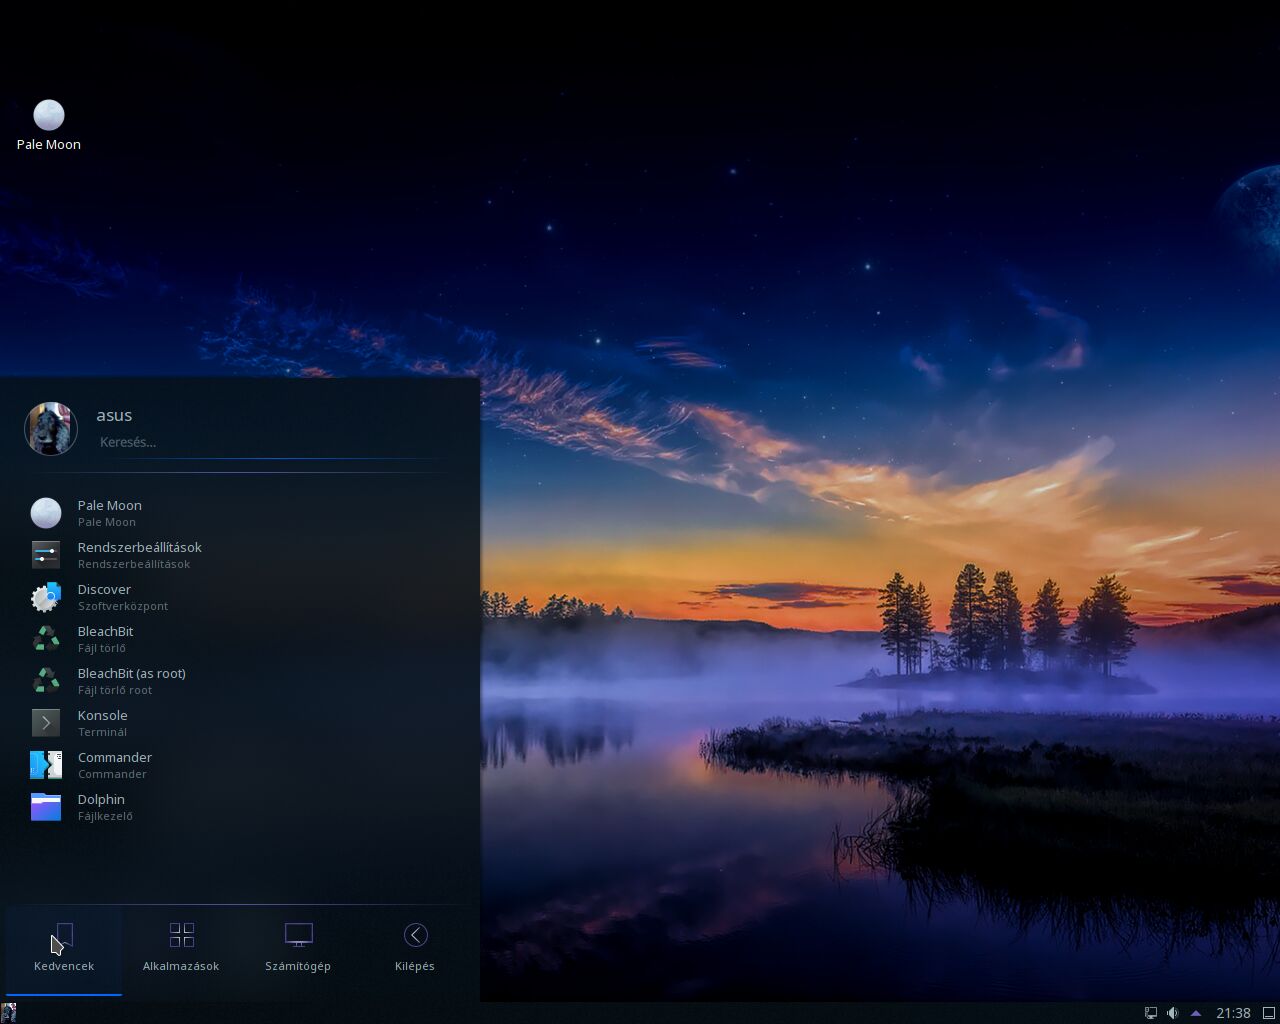Image resolution: width=1280 pixels, height=1024 pixels.
Task: Expand hidden system tray icons arrow
Action: point(1195,1013)
